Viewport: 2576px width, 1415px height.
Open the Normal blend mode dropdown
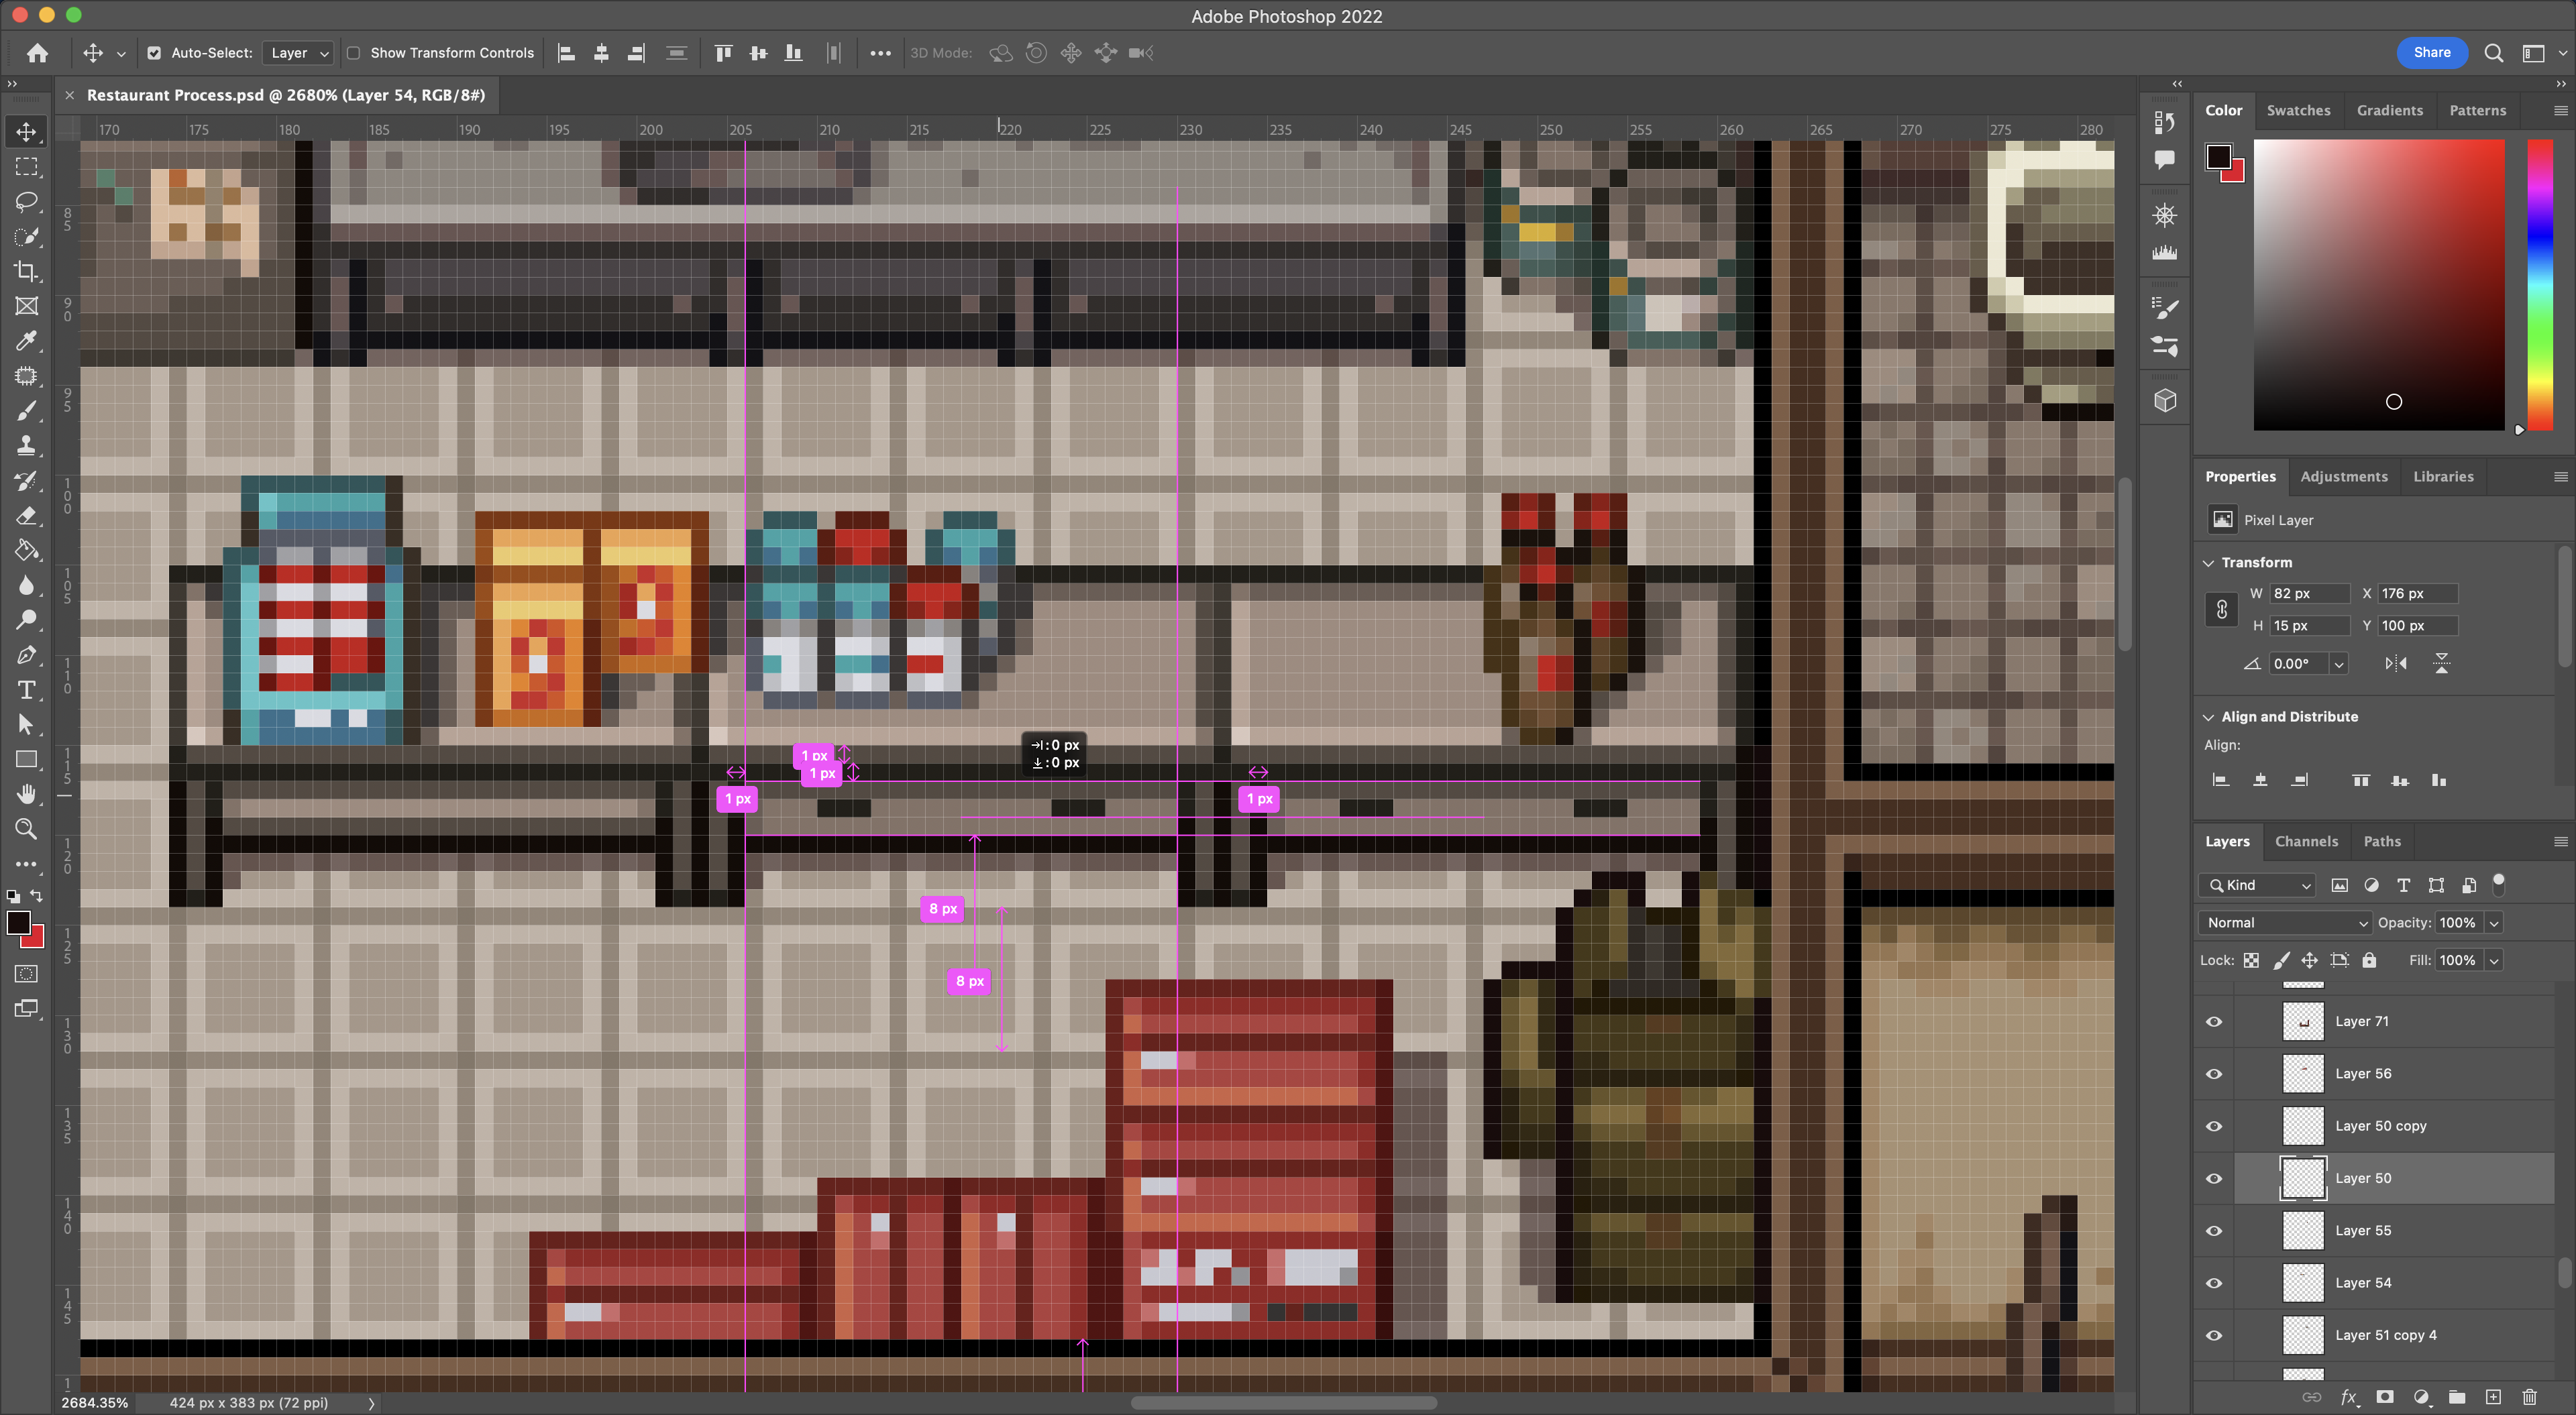coord(2285,923)
